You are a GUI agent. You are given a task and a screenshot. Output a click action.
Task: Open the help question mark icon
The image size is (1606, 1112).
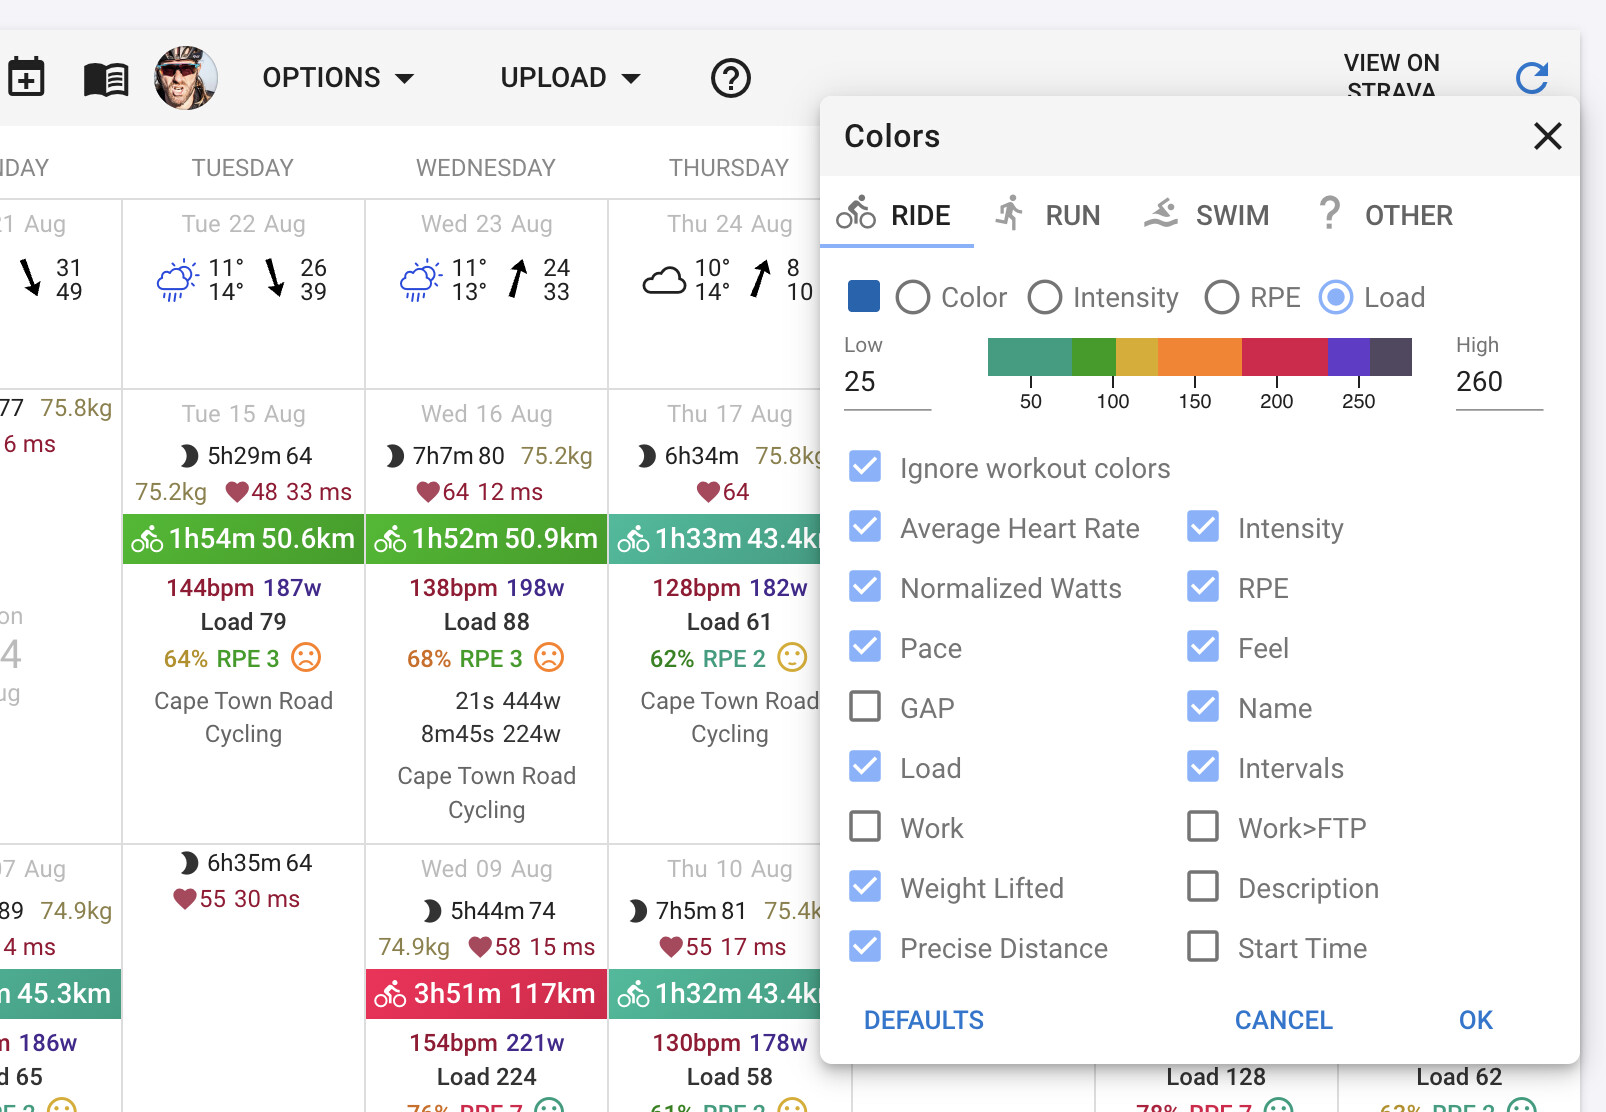[x=731, y=78]
